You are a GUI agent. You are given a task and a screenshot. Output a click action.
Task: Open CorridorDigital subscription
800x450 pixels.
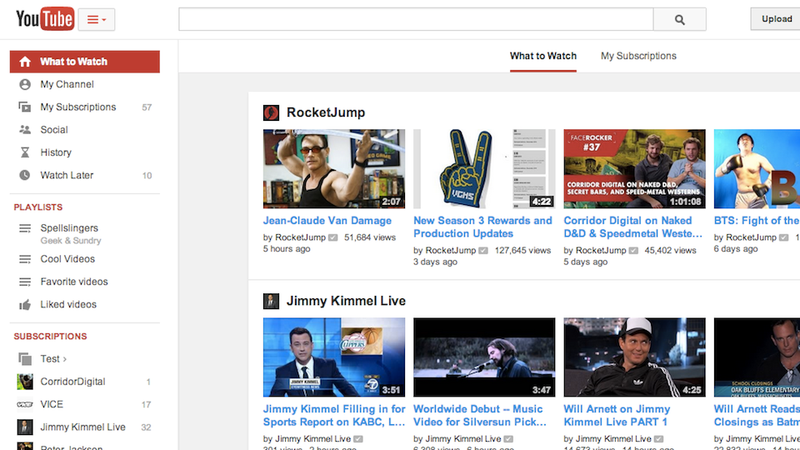point(73,382)
